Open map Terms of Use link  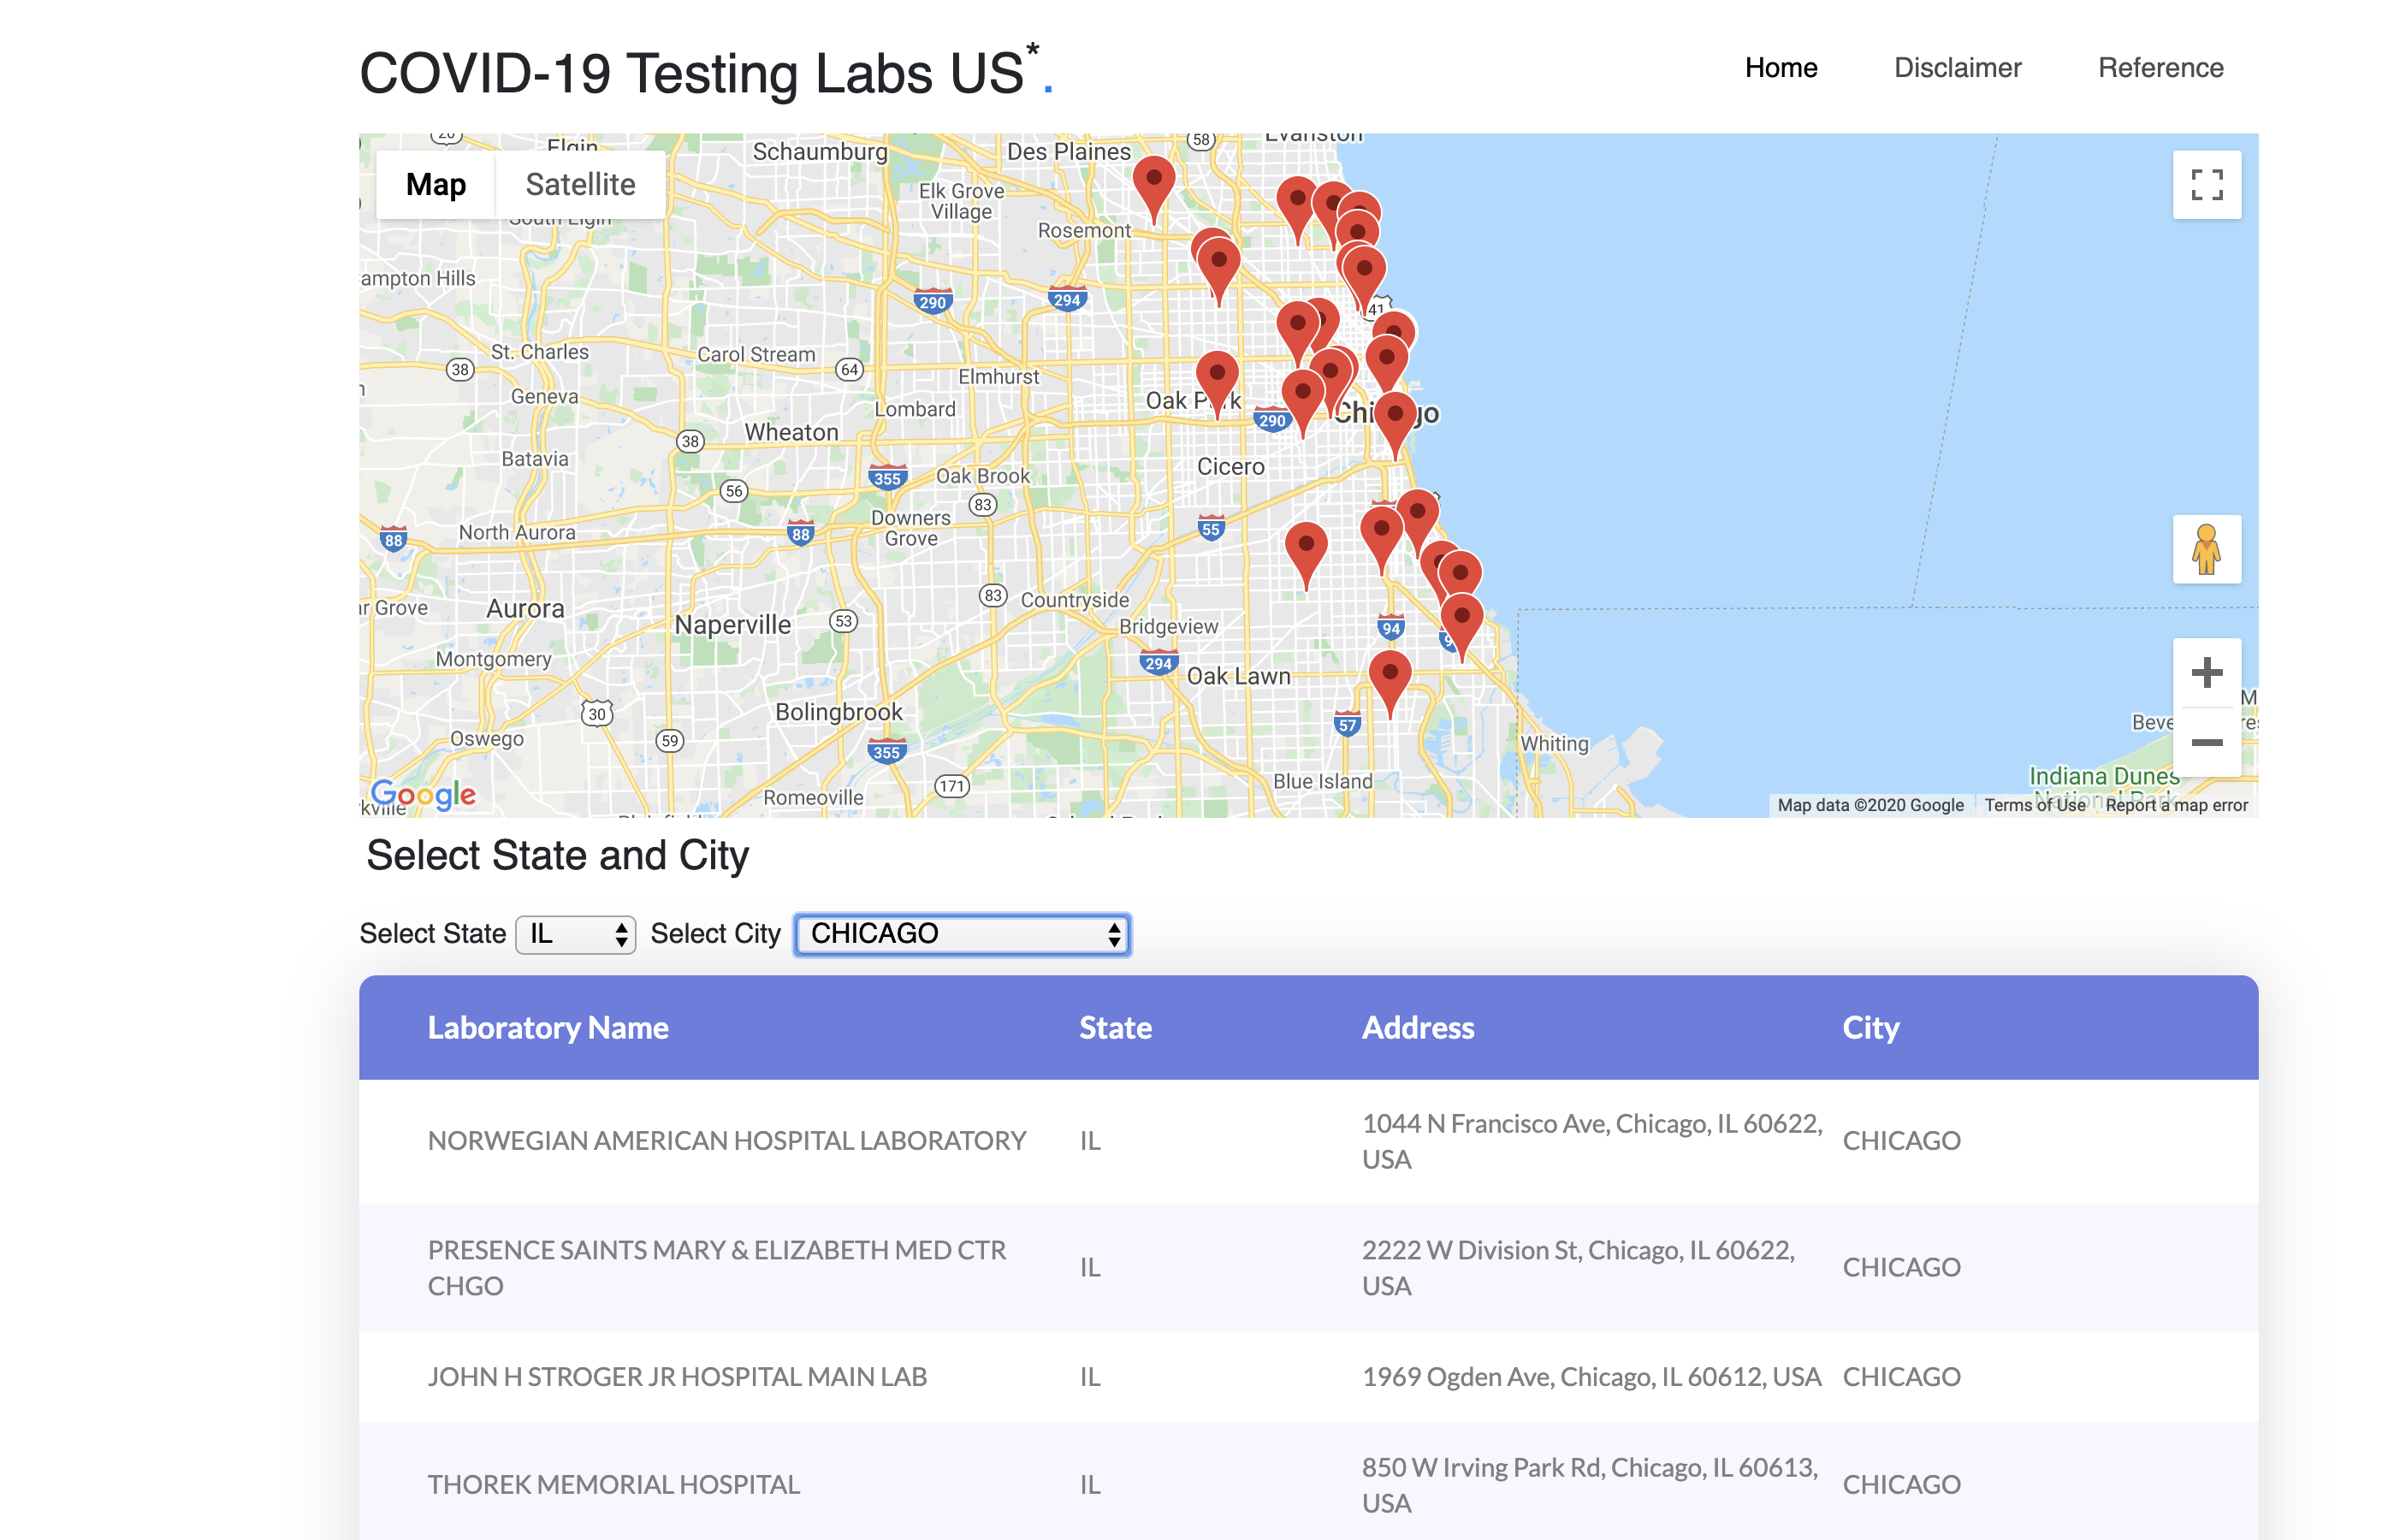tap(2034, 805)
